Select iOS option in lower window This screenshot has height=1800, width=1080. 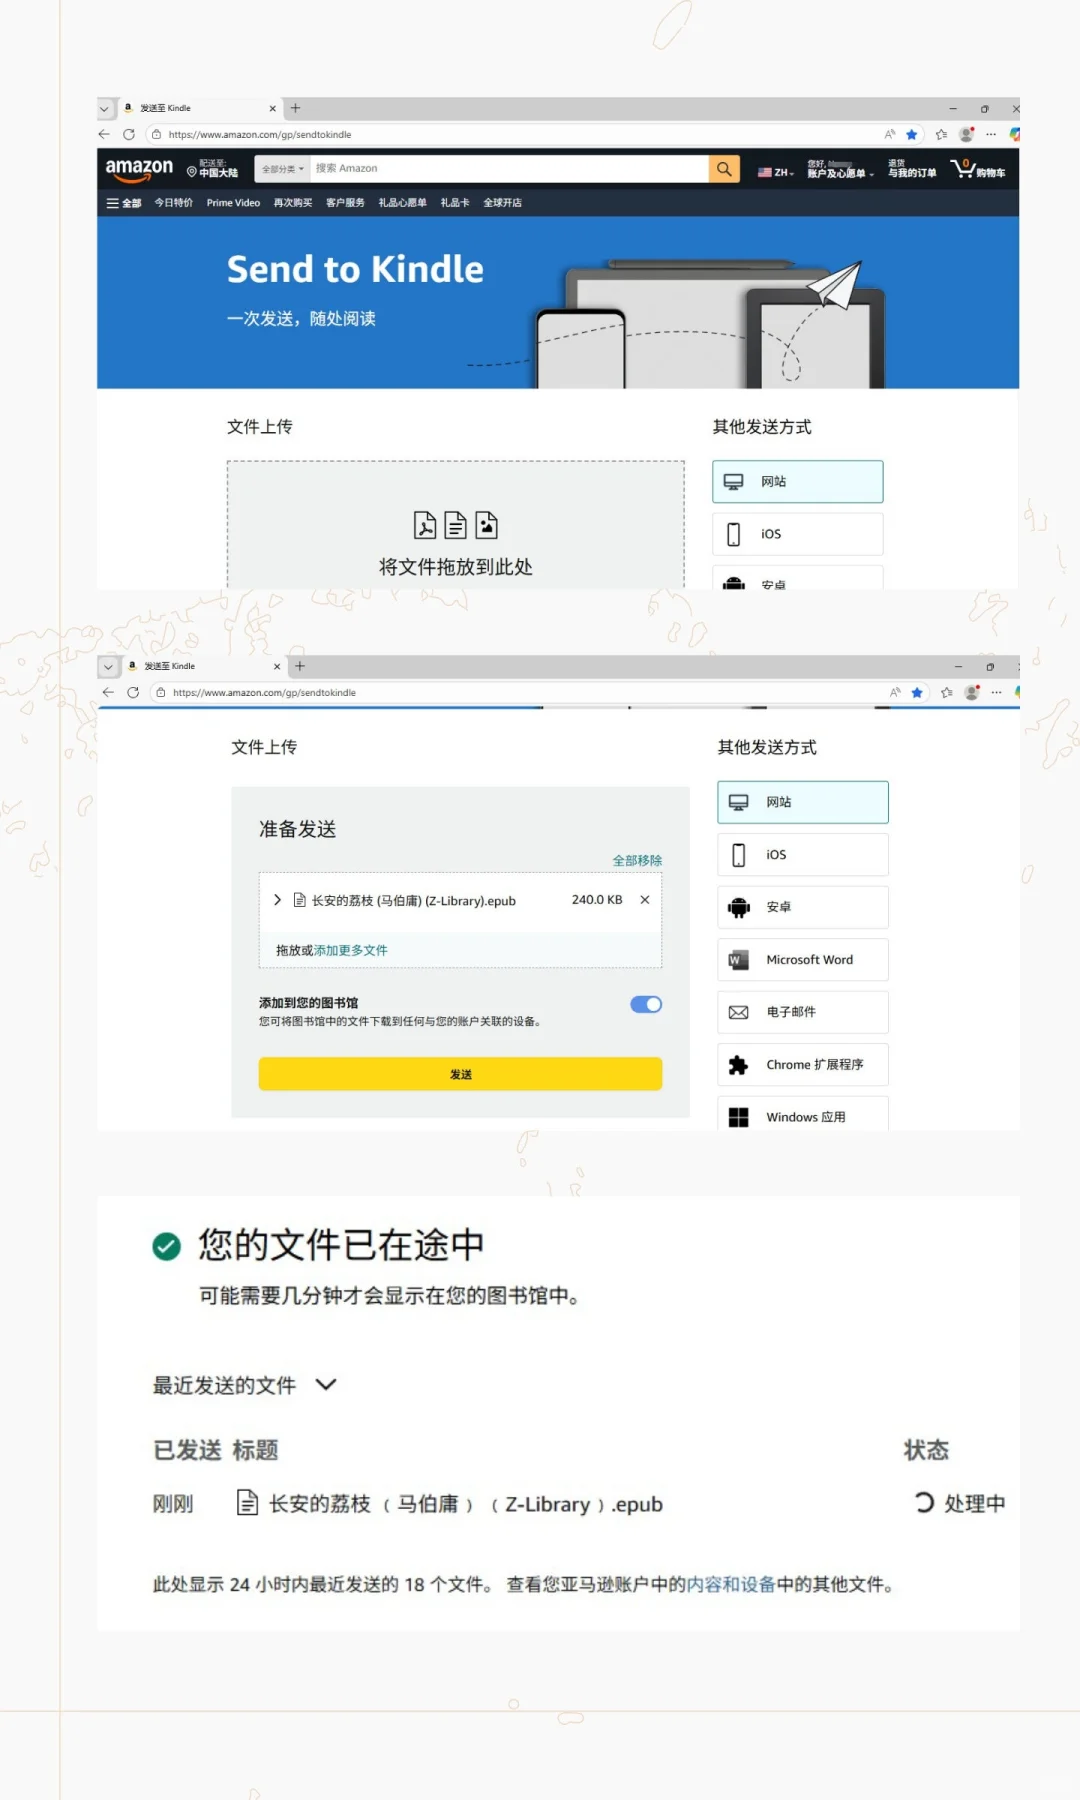[802, 855]
